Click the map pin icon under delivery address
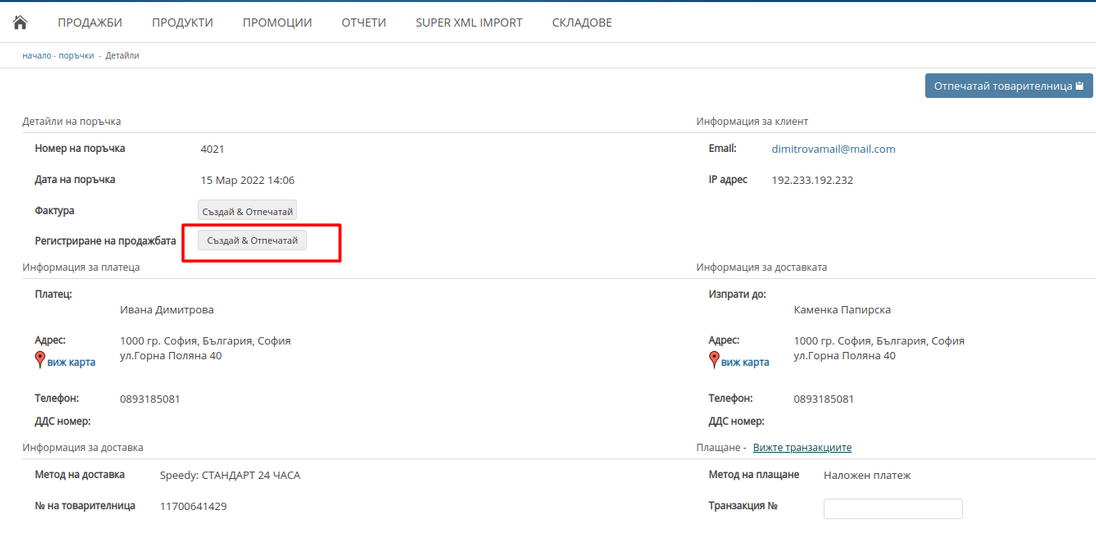Image resolution: width=1096 pixels, height=539 pixels. (x=714, y=360)
